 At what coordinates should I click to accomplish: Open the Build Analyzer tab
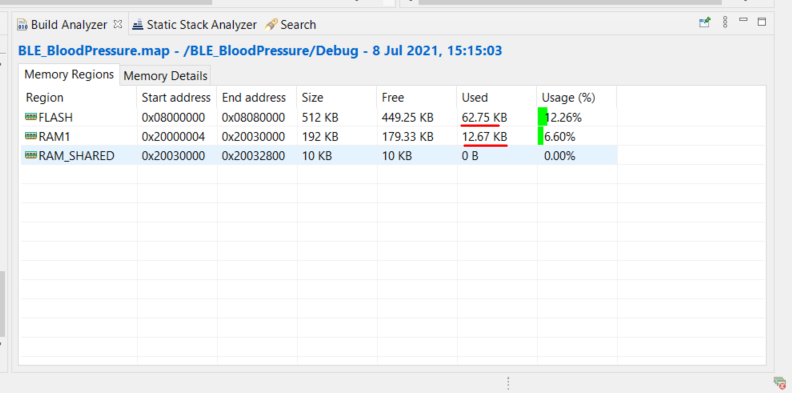click(69, 24)
